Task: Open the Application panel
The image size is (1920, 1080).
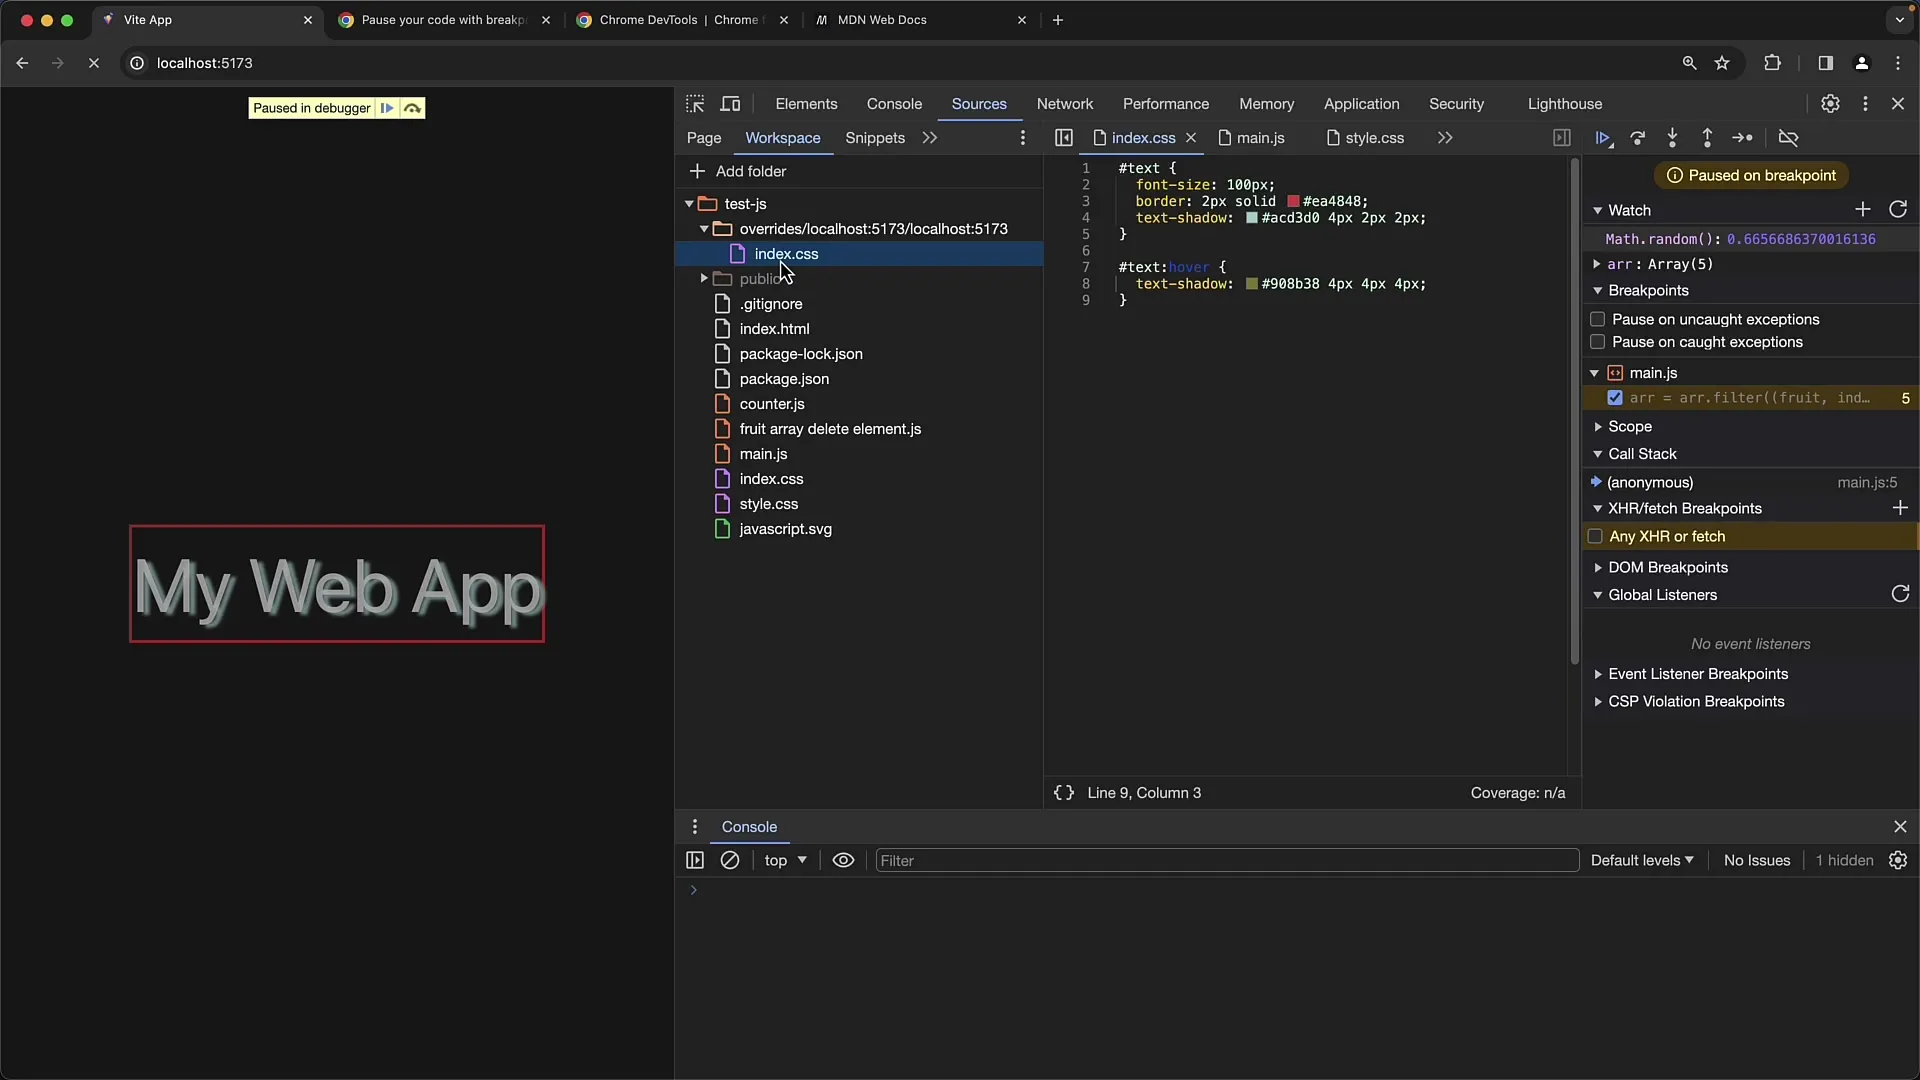Action: [x=1361, y=104]
